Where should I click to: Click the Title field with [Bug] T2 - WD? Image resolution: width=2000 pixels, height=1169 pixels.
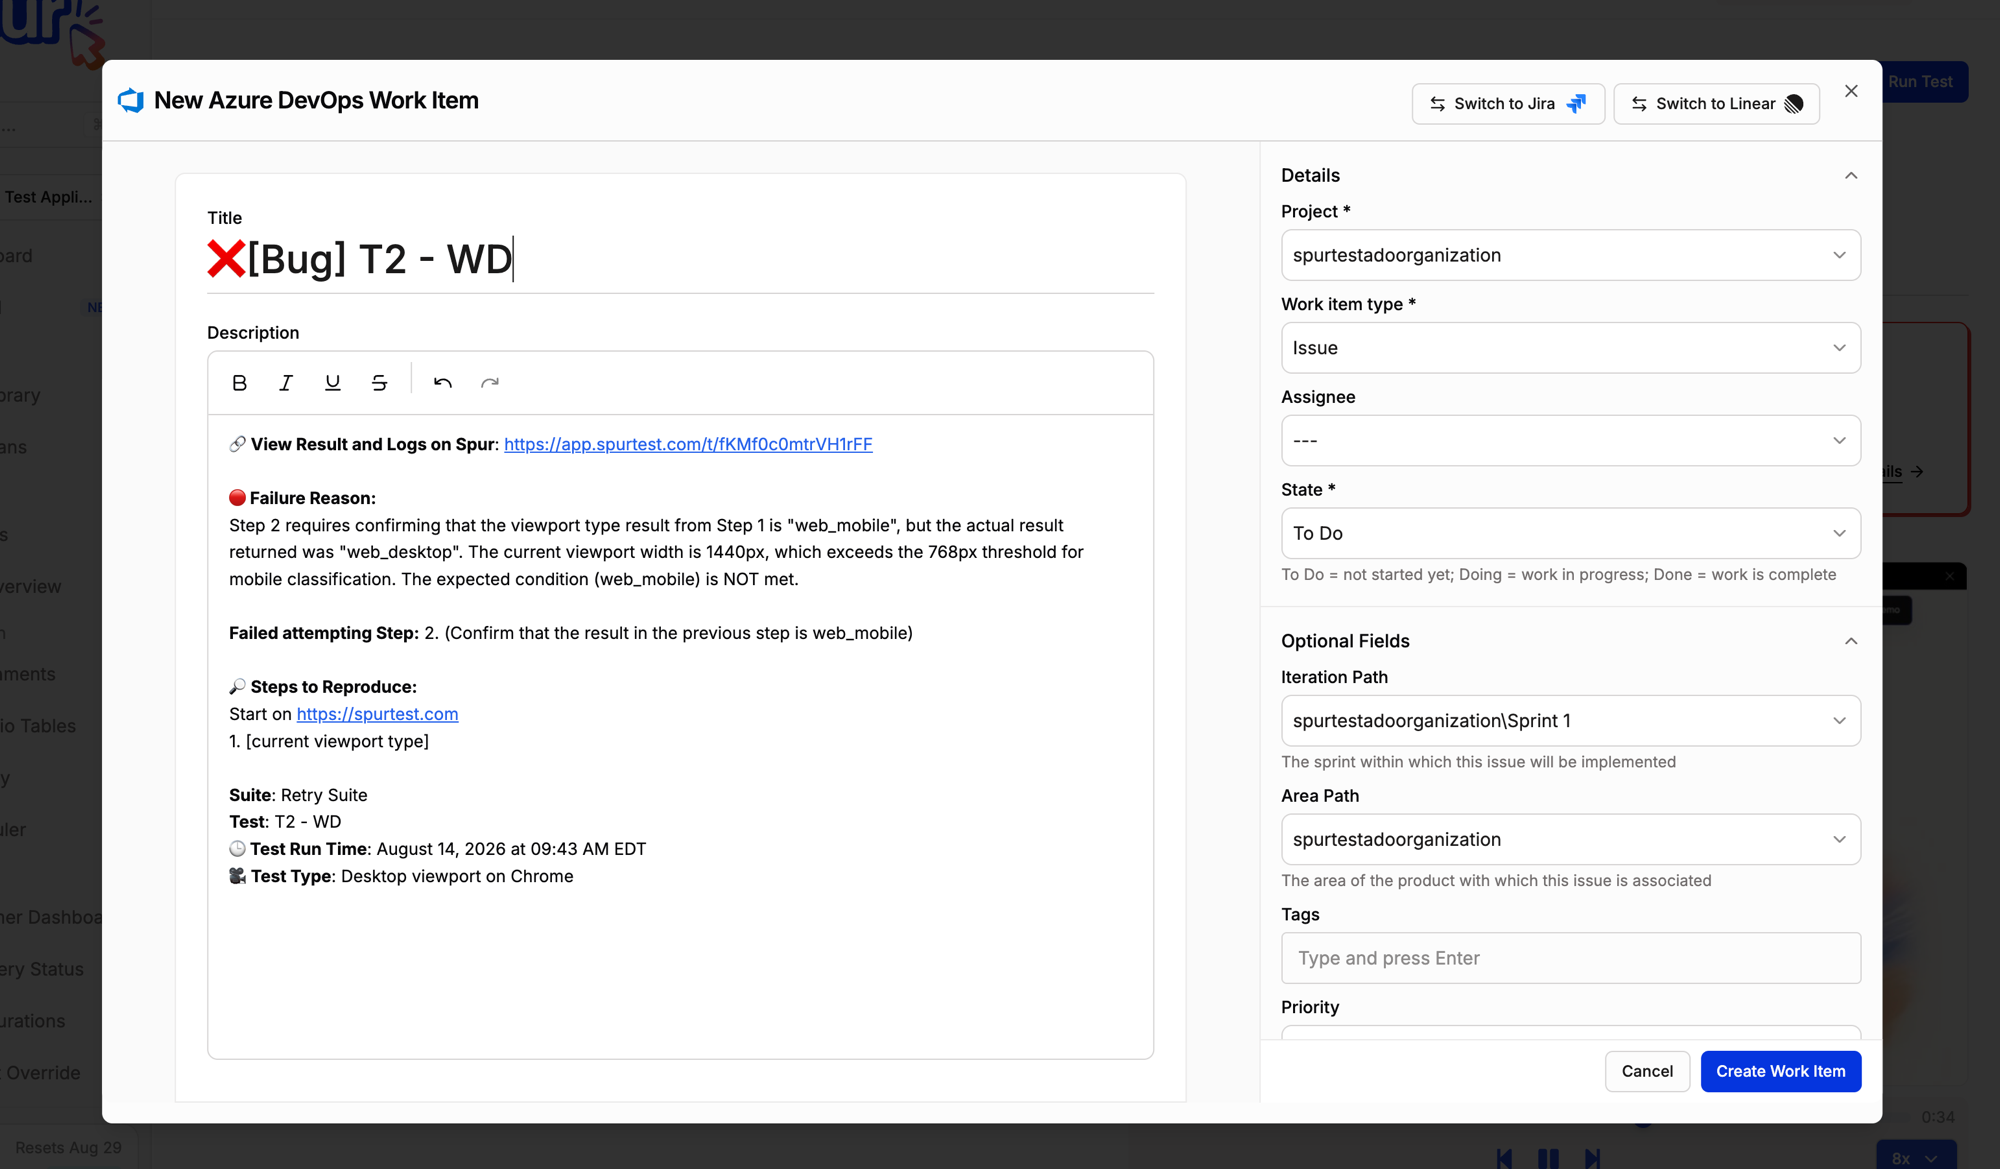click(680, 260)
